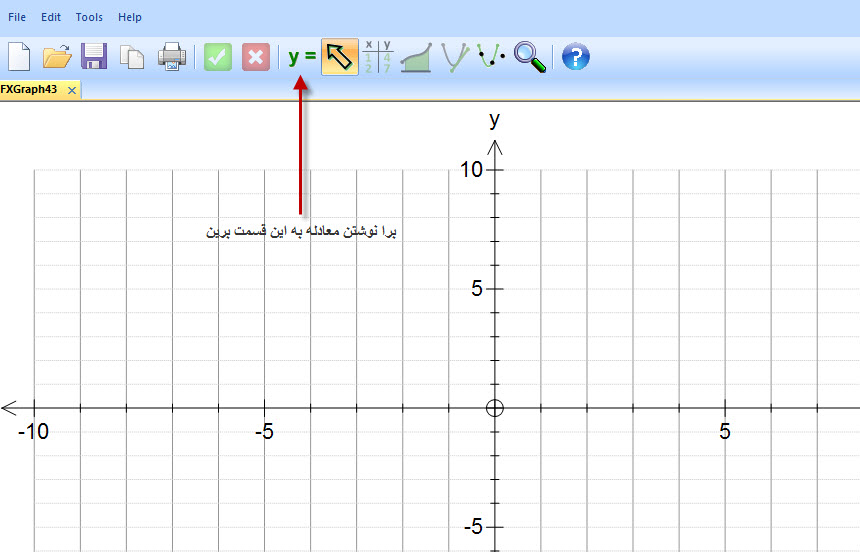860x552 pixels.
Task: Open the Edit menu
Action: click(51, 17)
